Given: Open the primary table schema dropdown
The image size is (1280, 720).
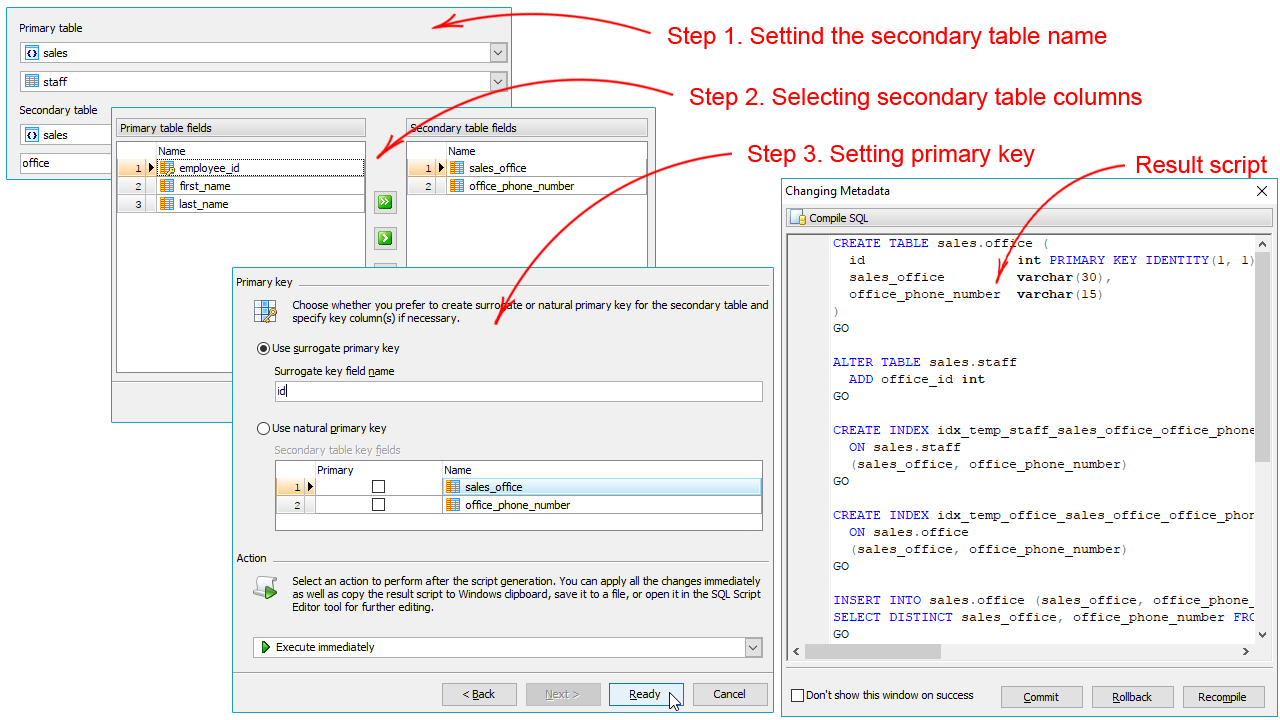Looking at the screenshot, I should 498,53.
